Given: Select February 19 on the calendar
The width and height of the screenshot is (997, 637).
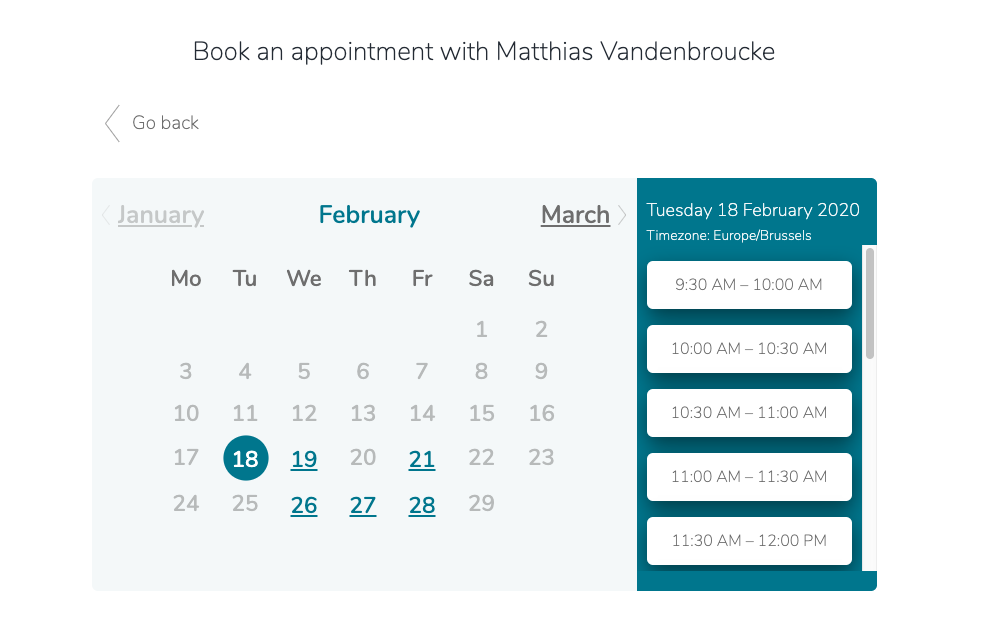Looking at the screenshot, I should (304, 459).
